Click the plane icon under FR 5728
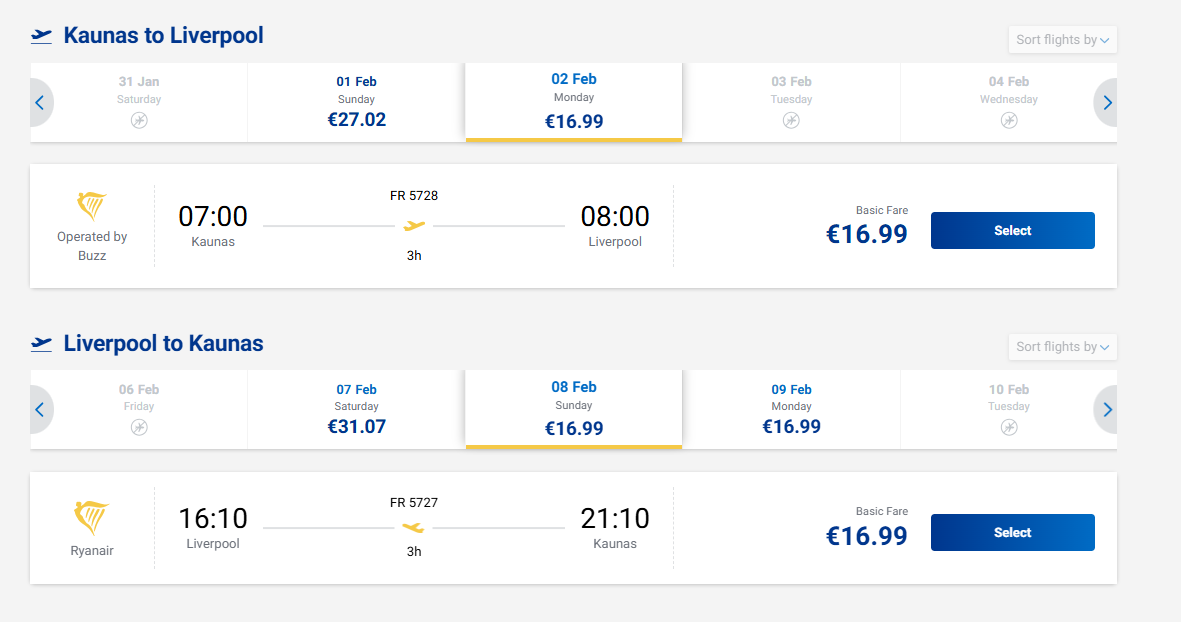Image resolution: width=1181 pixels, height=622 pixels. pyautogui.click(x=414, y=226)
